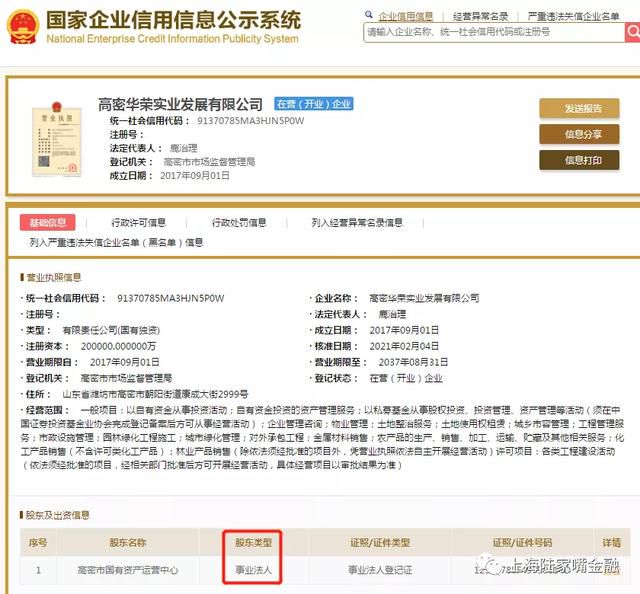640x594 pixels.
Task: Click the 证照/证件类型 column header
Action: (380, 543)
